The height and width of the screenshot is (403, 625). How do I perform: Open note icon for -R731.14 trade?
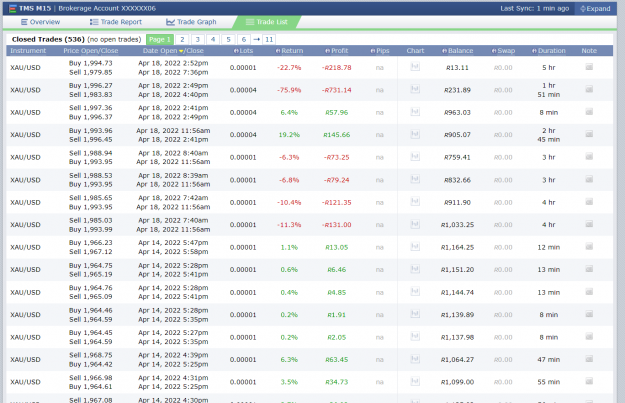pos(589,89)
